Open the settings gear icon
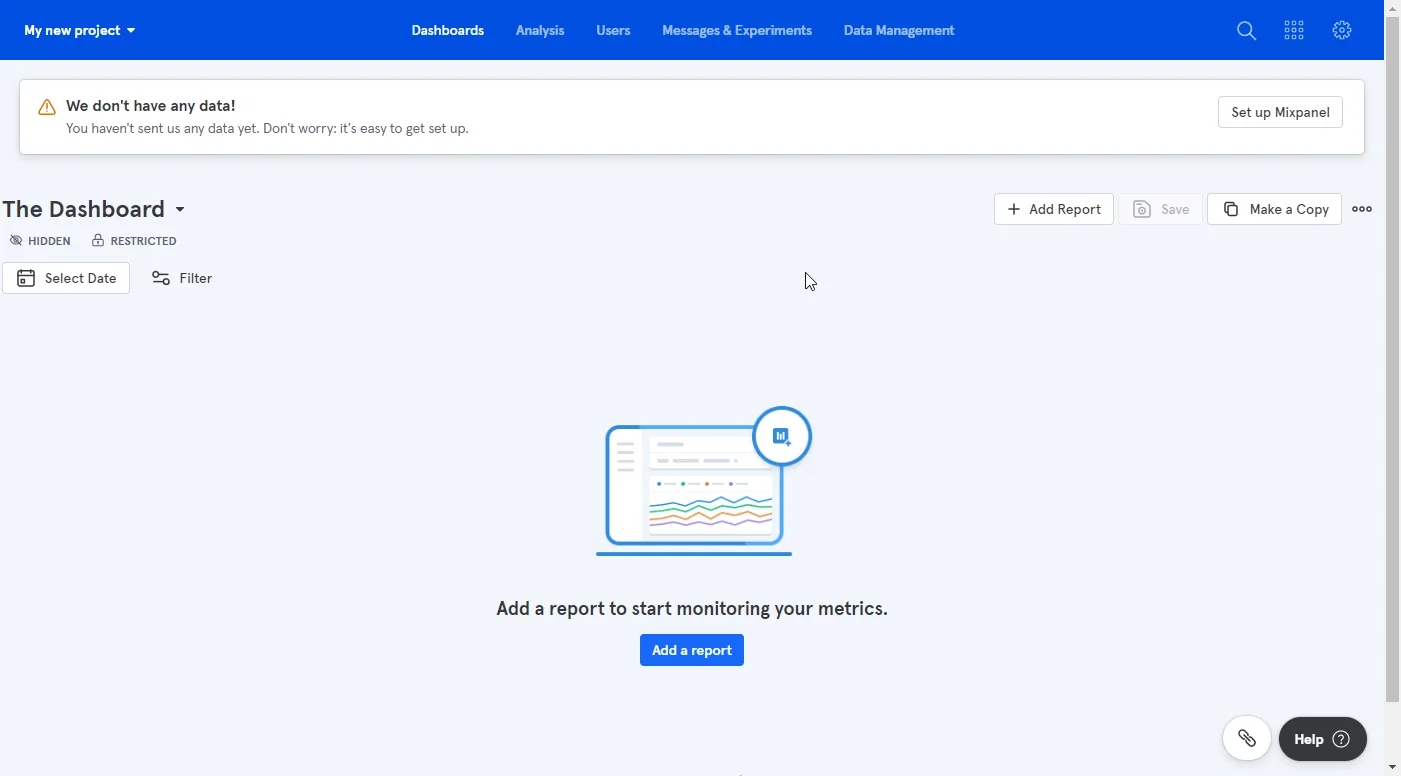Viewport: 1401px width, 776px height. point(1342,31)
